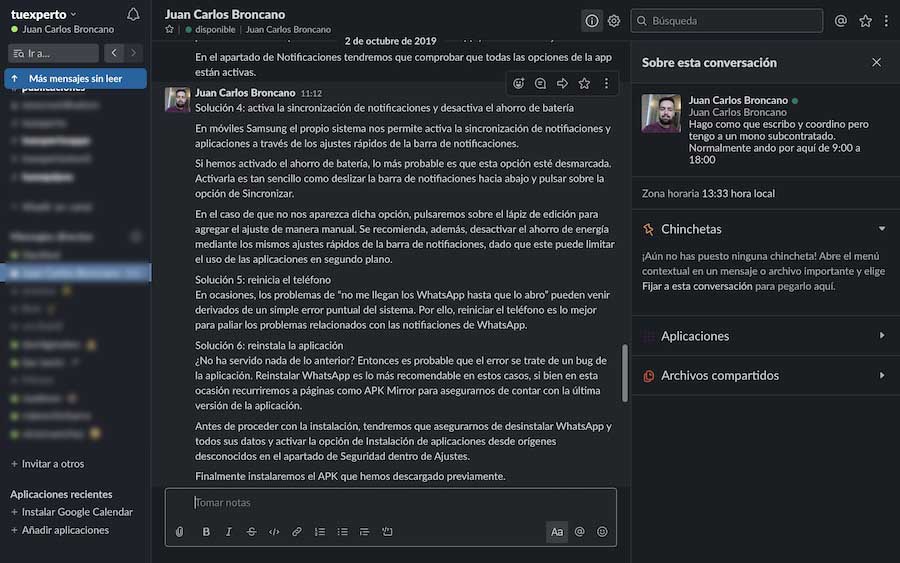Toggle the Aa formatting toolbar button
Screen dimensions: 900x563
click(557, 532)
